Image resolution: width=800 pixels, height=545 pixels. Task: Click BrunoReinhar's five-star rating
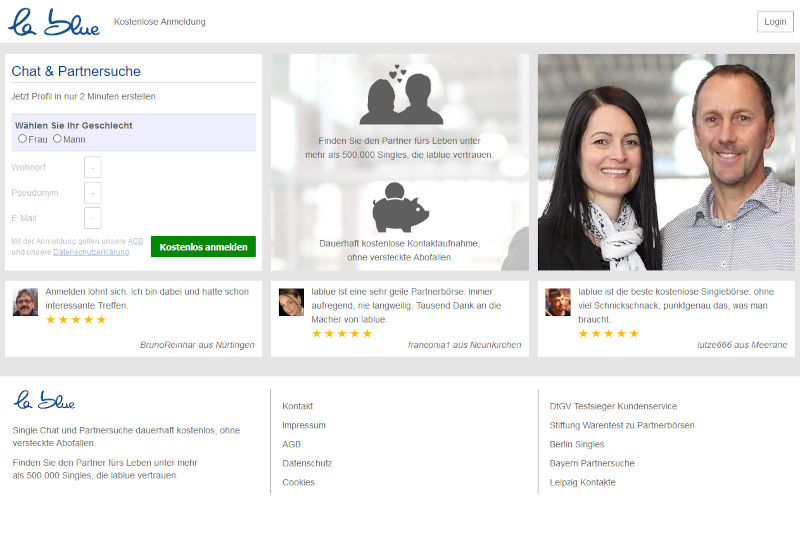point(76,320)
